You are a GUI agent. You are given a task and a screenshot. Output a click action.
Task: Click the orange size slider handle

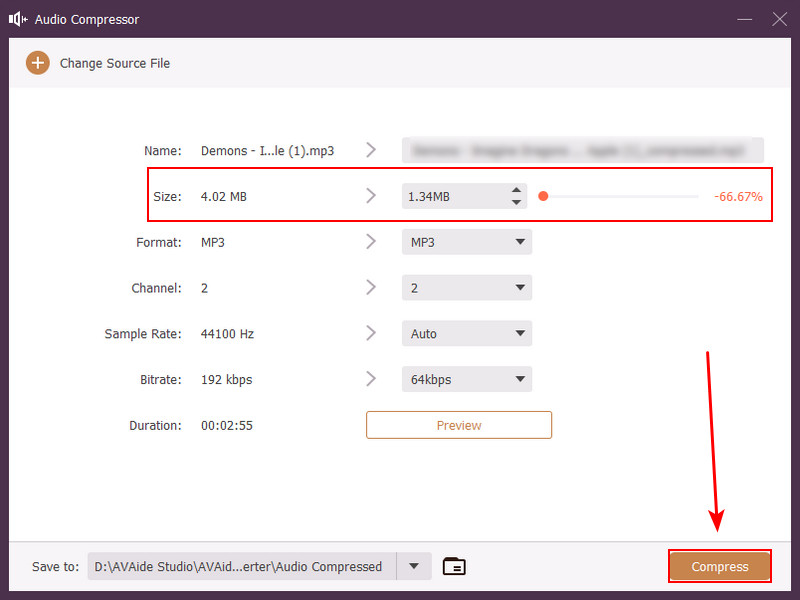pos(543,196)
